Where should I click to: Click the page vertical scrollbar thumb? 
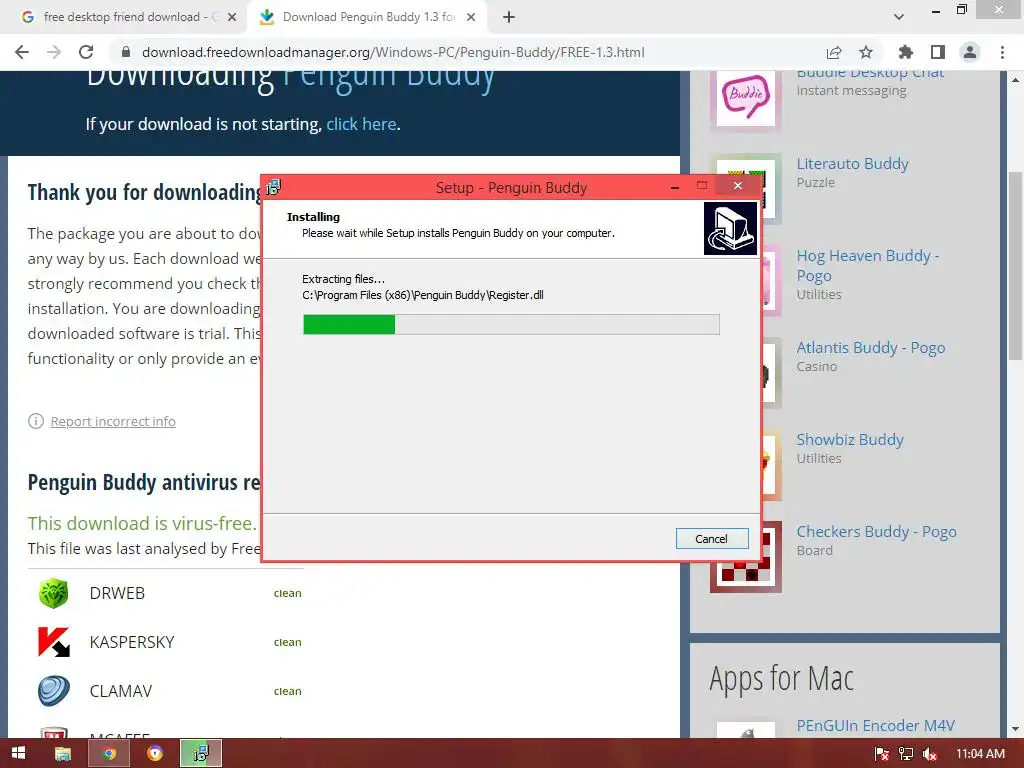point(1016,264)
